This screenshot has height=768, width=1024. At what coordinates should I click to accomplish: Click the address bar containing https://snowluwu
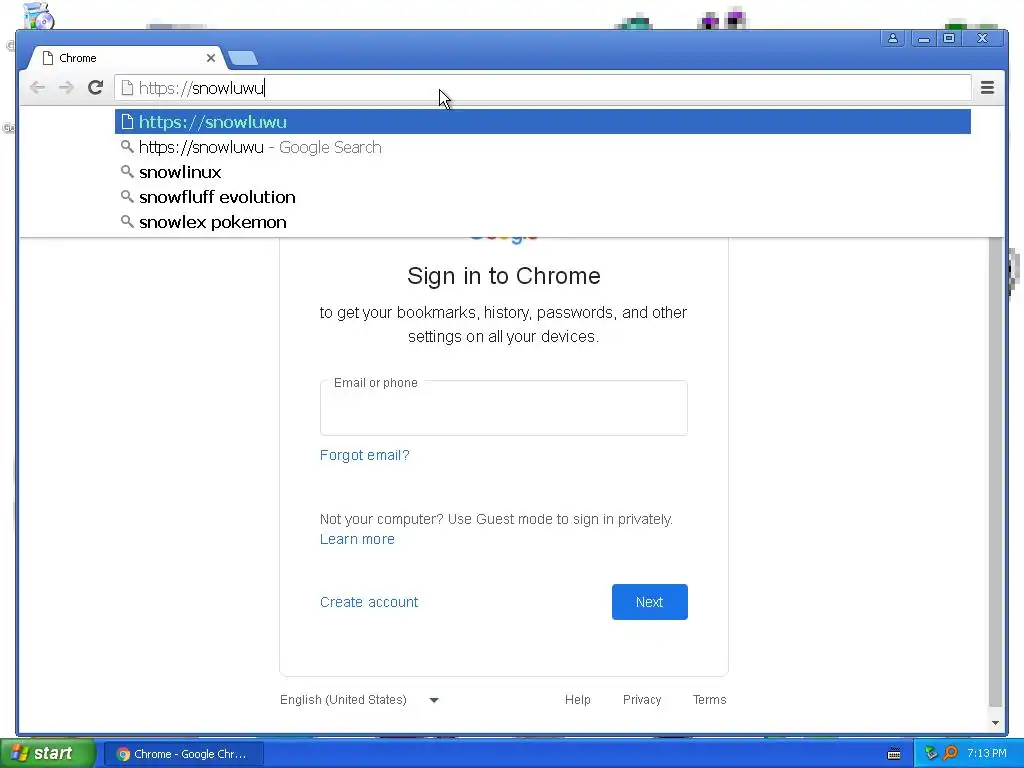click(x=543, y=88)
